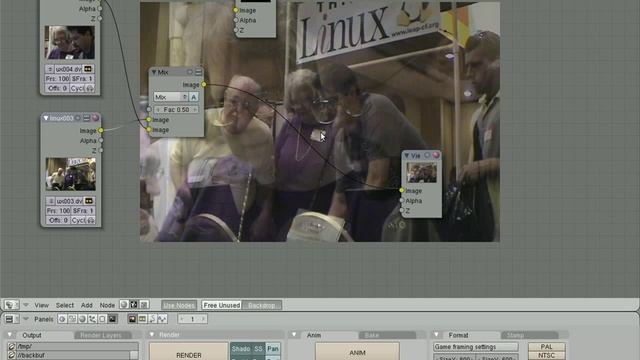Open the Script context in Panels header

tap(72, 319)
